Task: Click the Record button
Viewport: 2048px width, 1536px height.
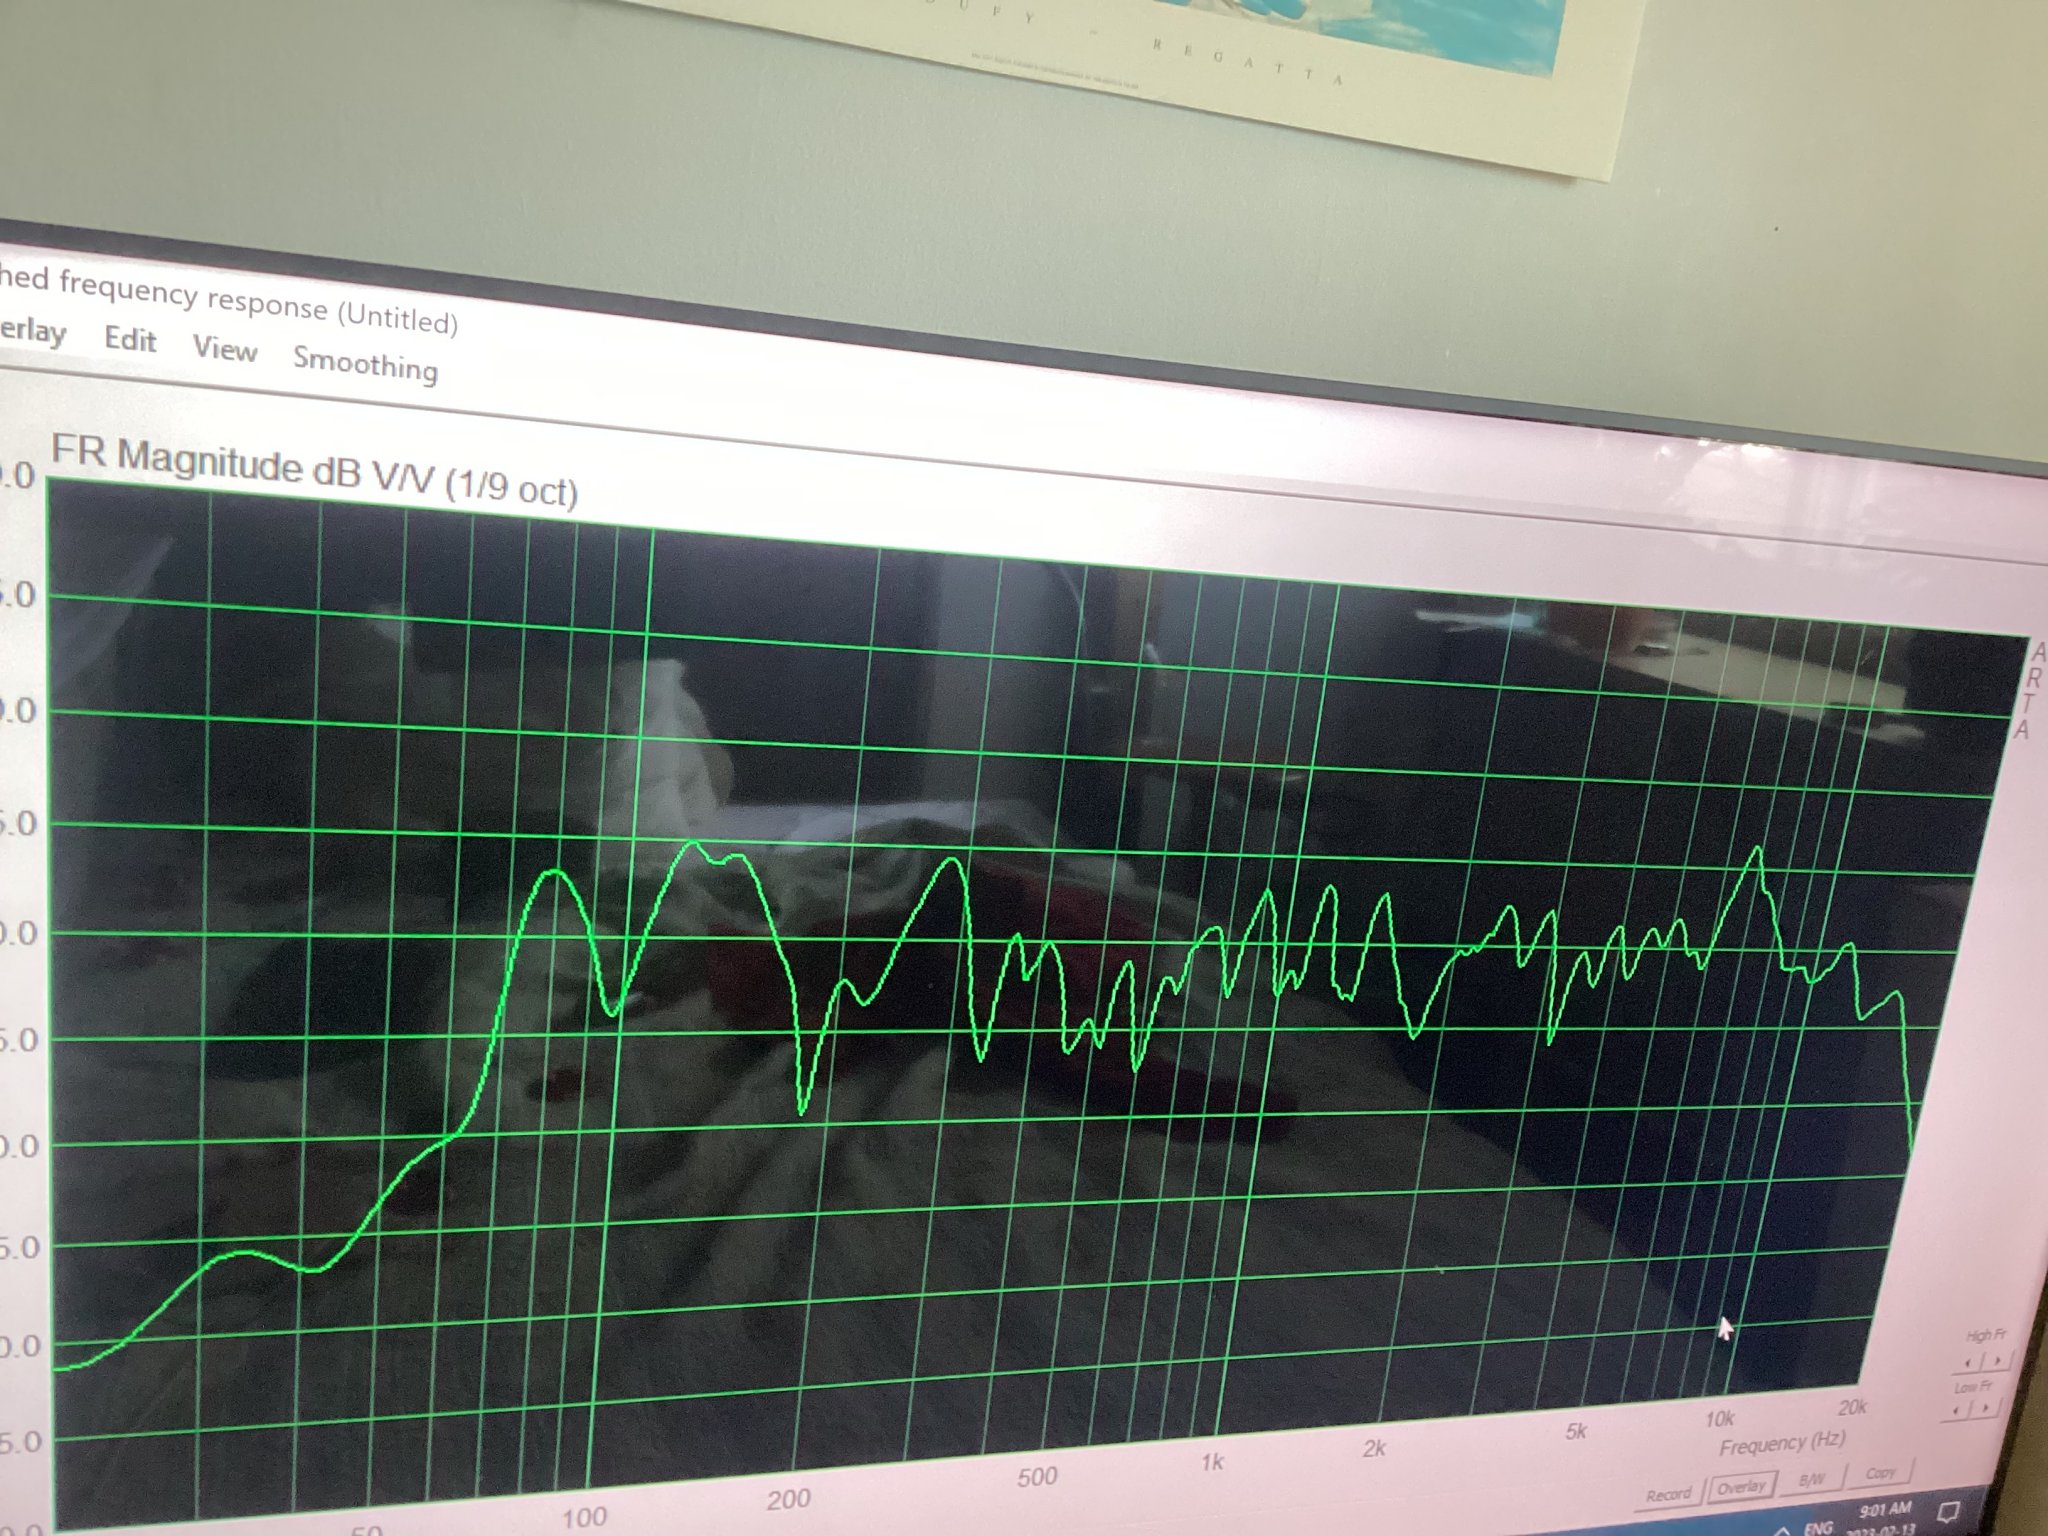Action: click(x=1669, y=1494)
